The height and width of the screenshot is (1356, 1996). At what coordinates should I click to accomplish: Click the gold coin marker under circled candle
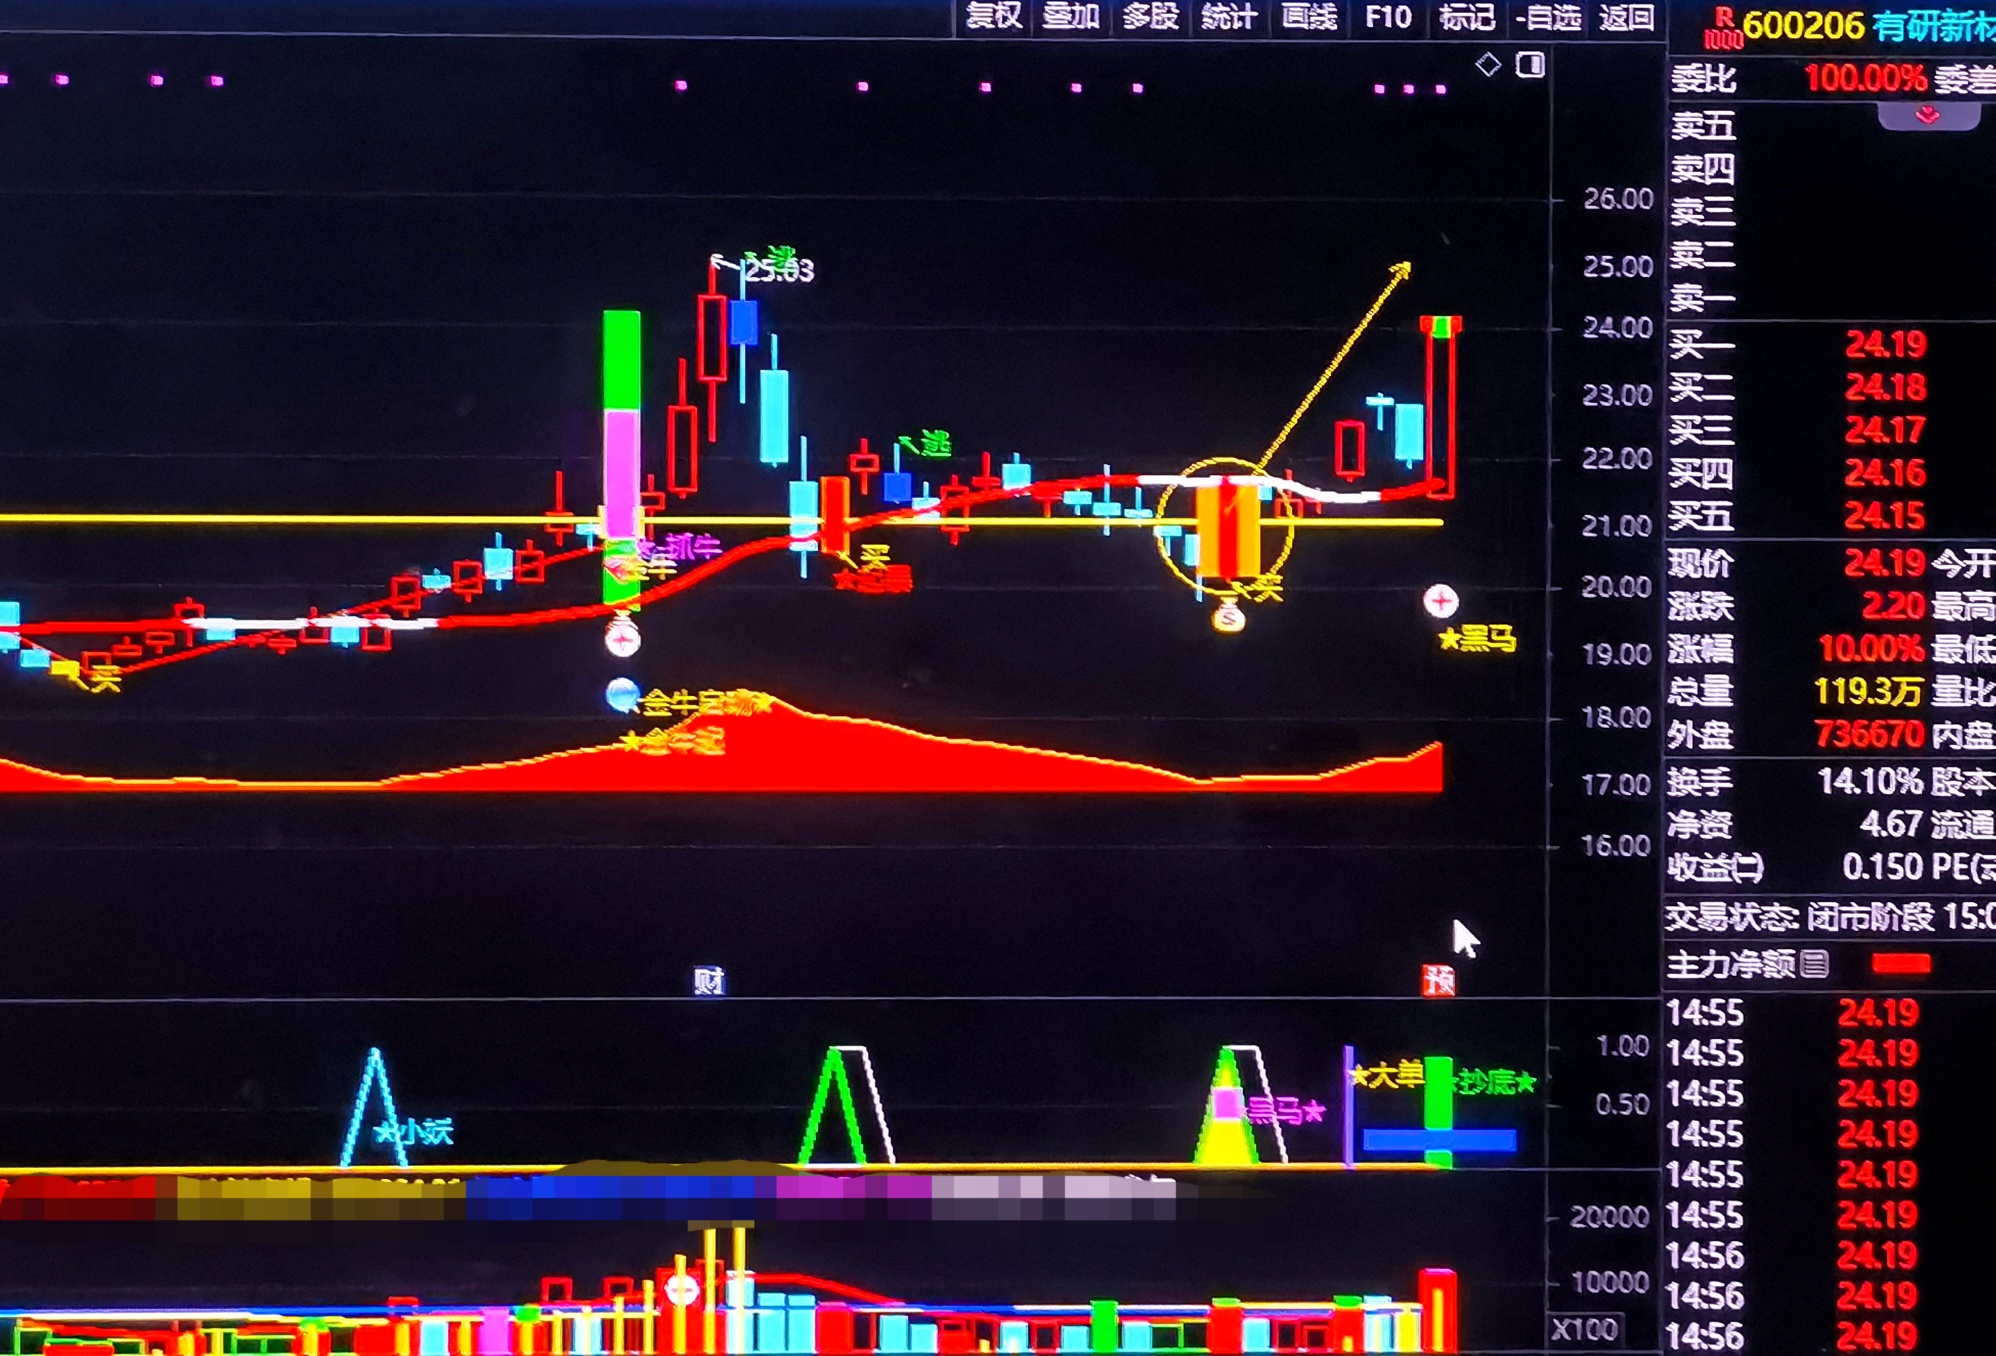(x=1228, y=617)
